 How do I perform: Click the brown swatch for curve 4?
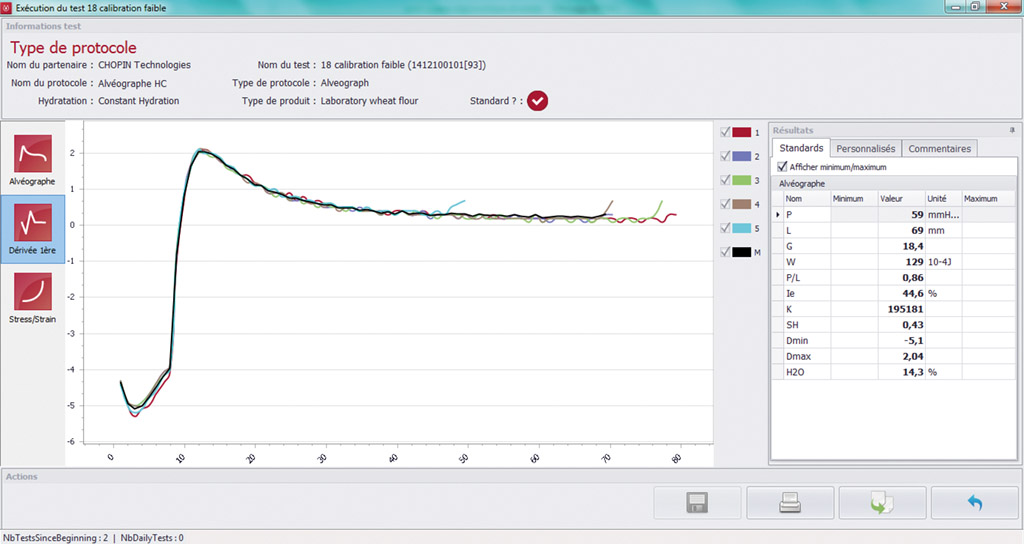741,204
